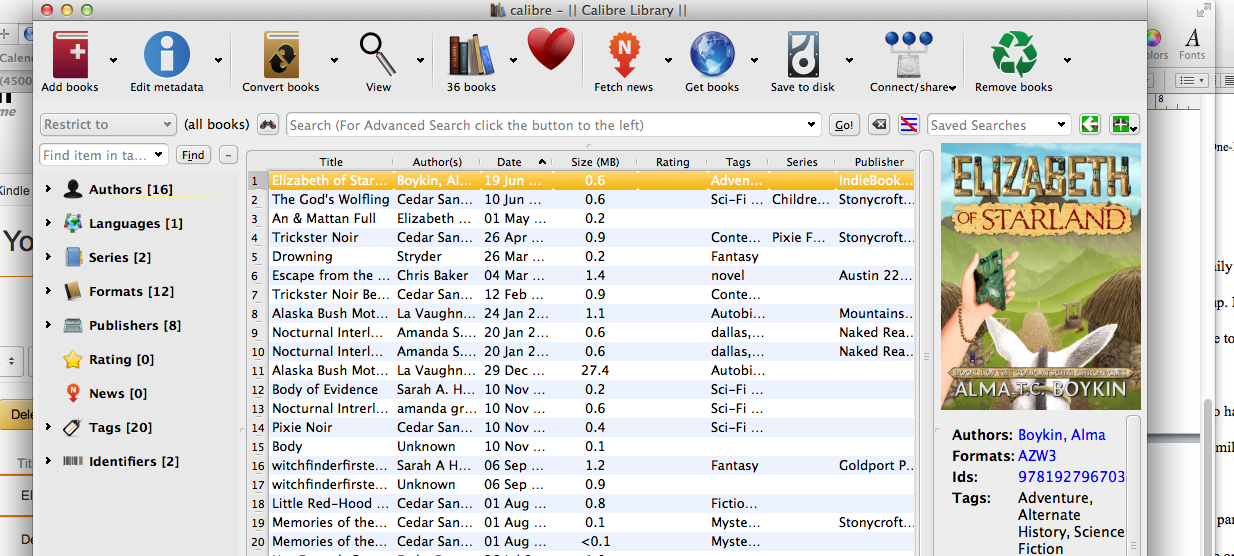Viewport: 1234px width, 556px height.
Task: Click the Fetch news icon
Action: coord(623,54)
